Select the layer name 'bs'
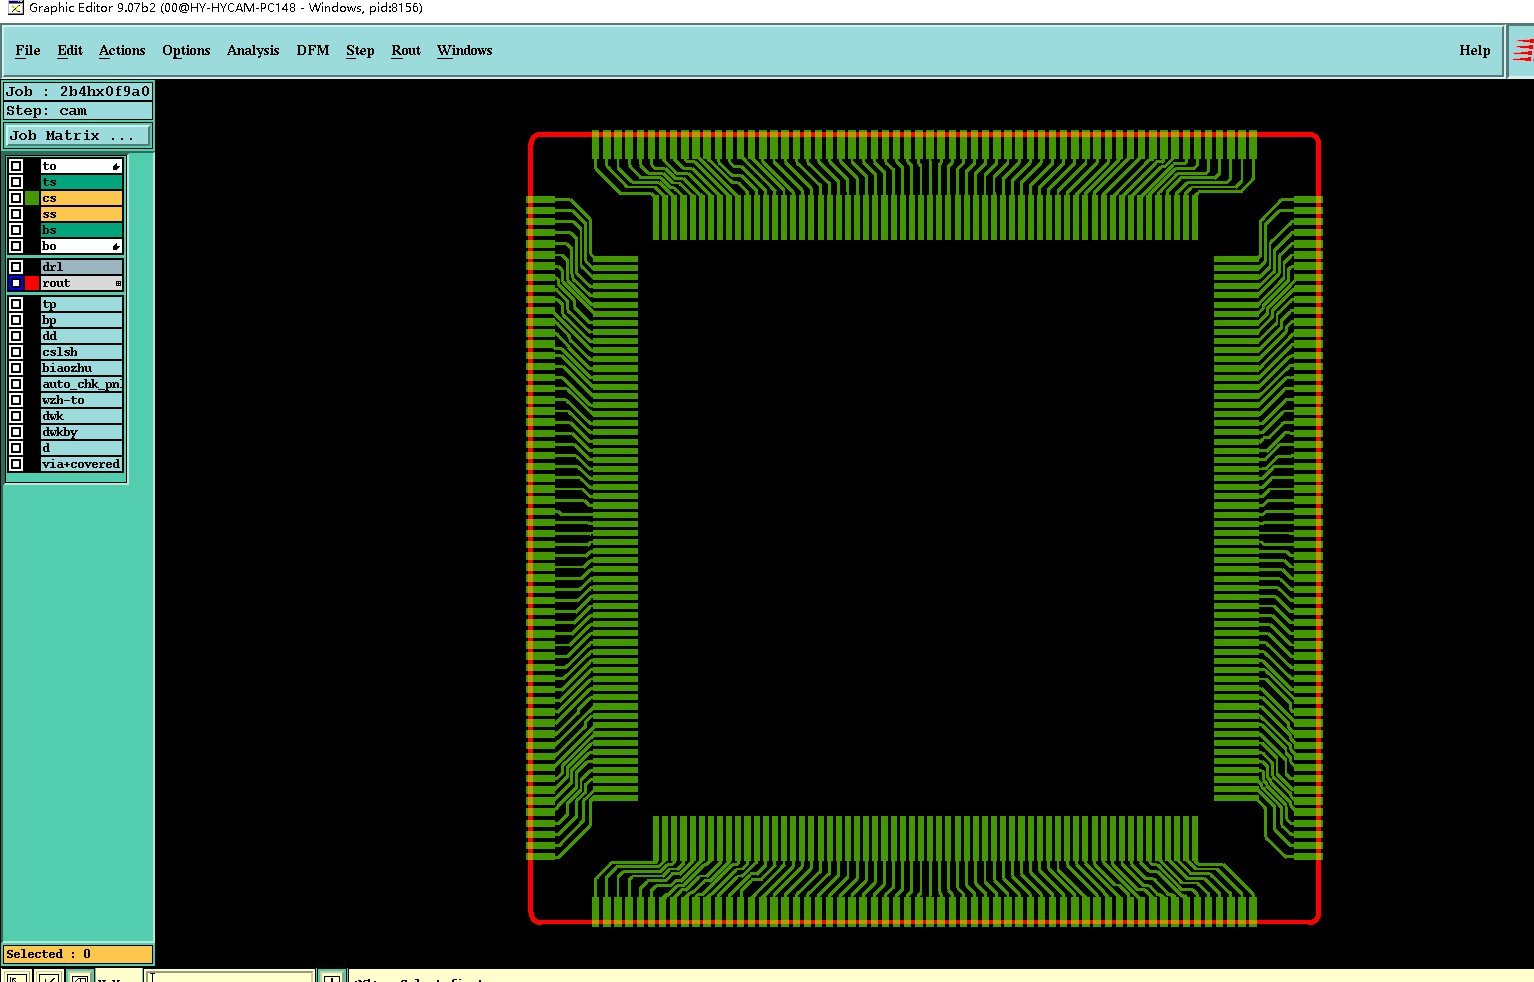The height and width of the screenshot is (982, 1534). (81, 230)
